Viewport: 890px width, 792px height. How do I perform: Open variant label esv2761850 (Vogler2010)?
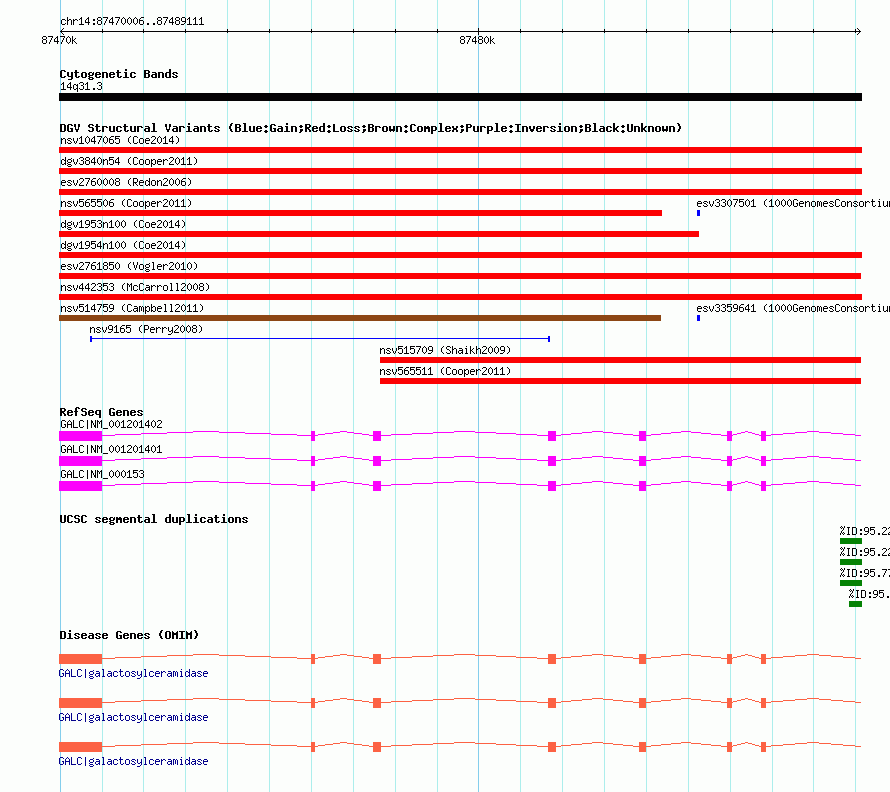pyautogui.click(x=129, y=266)
